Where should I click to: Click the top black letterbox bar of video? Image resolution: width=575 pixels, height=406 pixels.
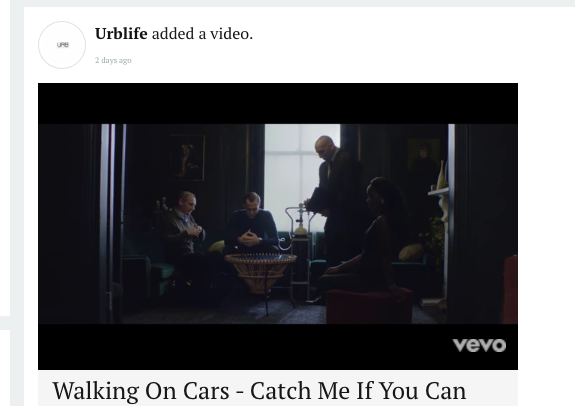coord(278,103)
